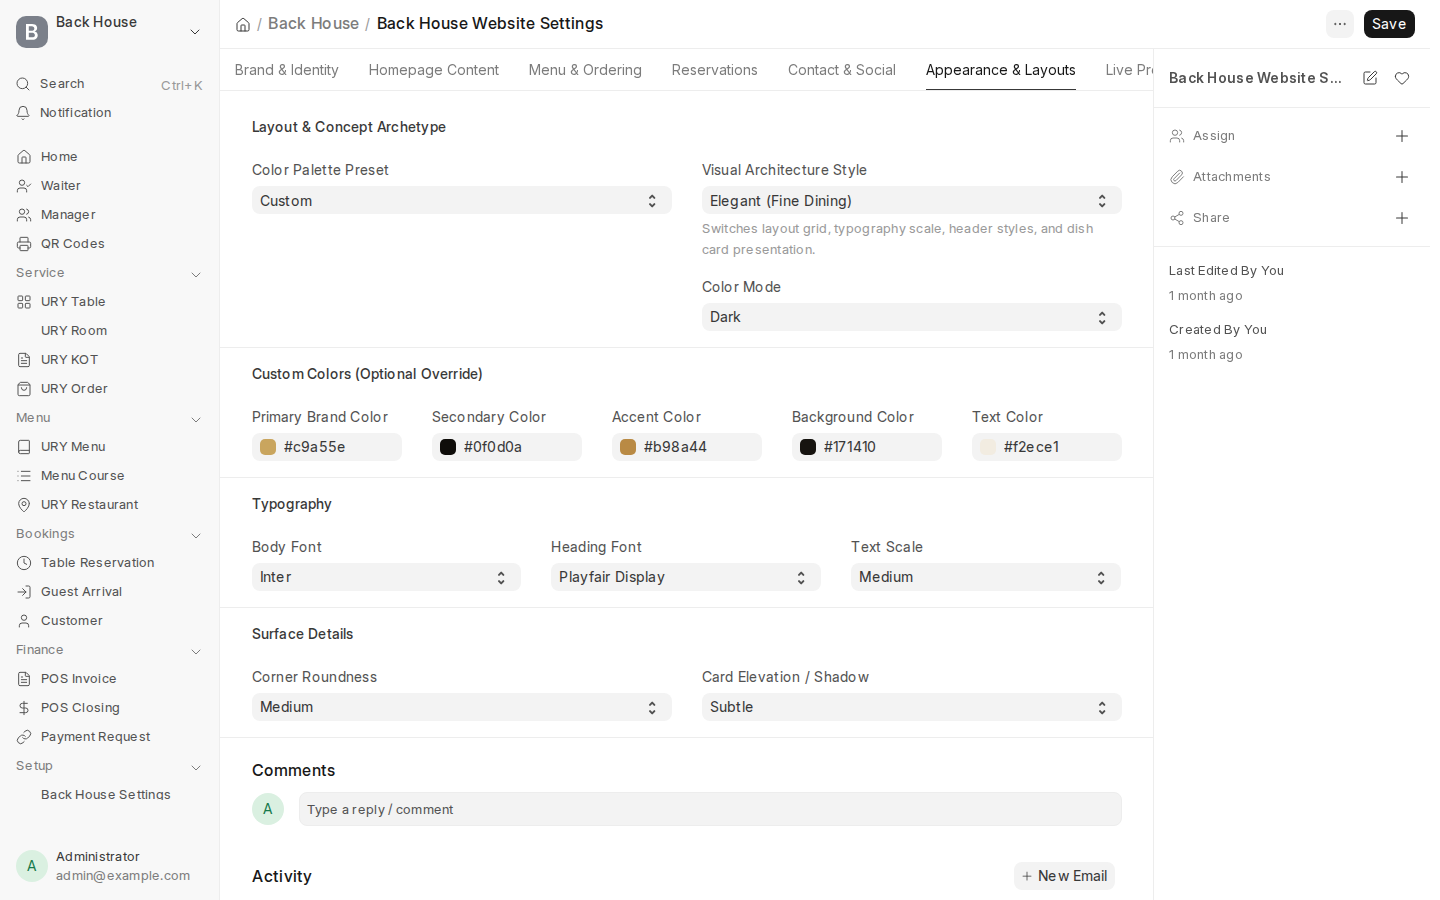Click the Background Color swatch

pyautogui.click(x=808, y=447)
